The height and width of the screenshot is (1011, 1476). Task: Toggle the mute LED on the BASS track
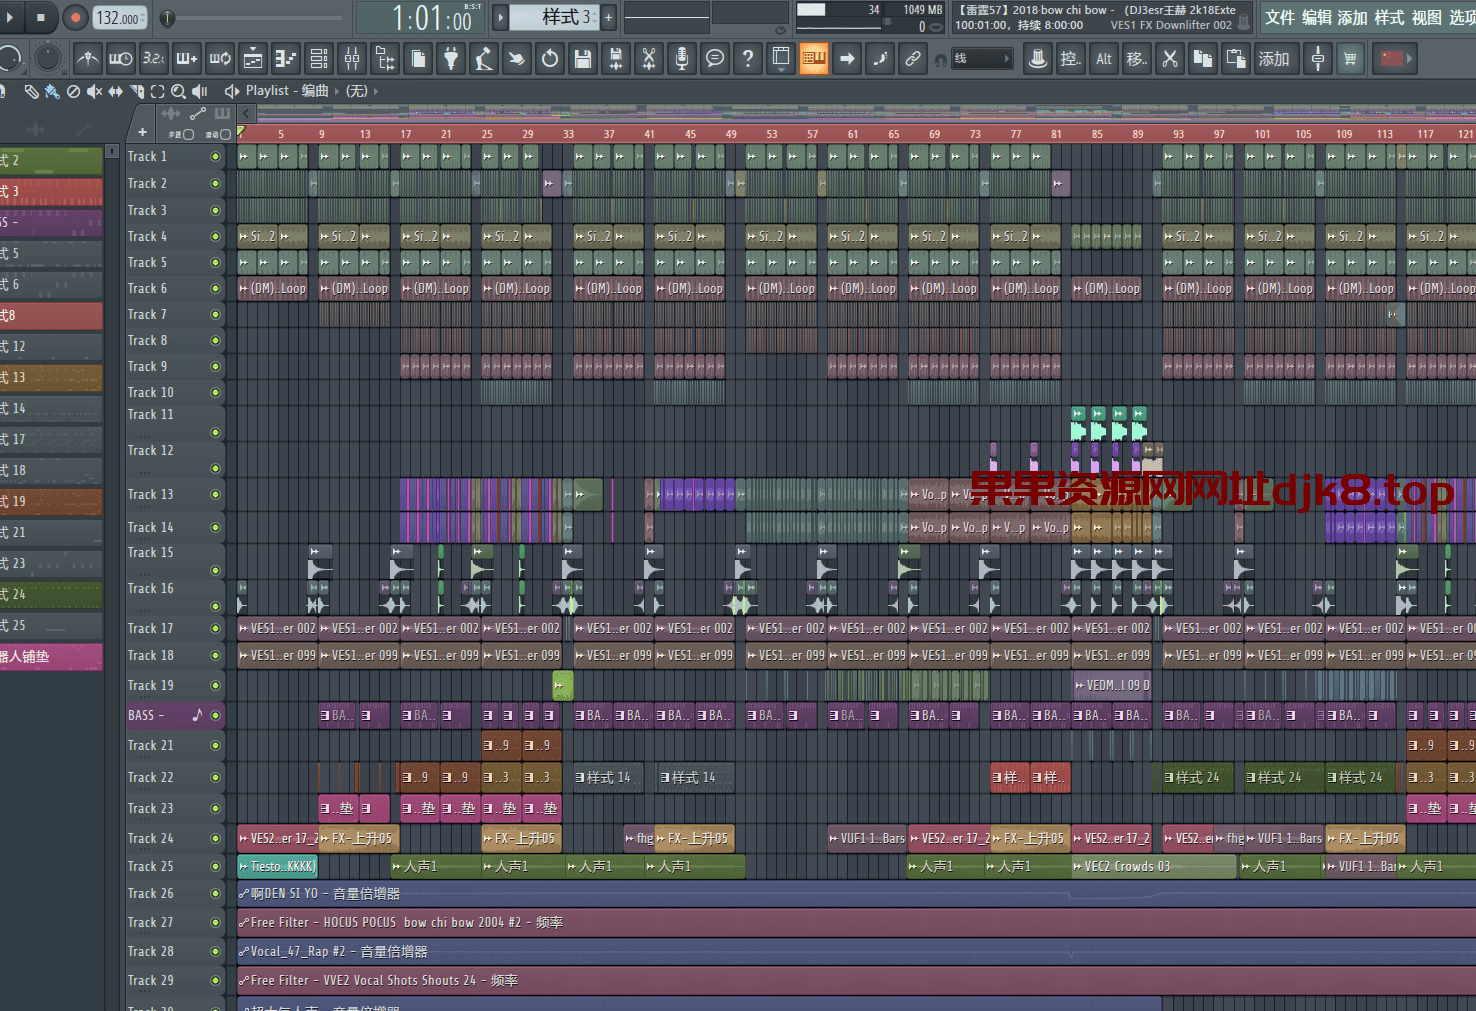tap(215, 715)
